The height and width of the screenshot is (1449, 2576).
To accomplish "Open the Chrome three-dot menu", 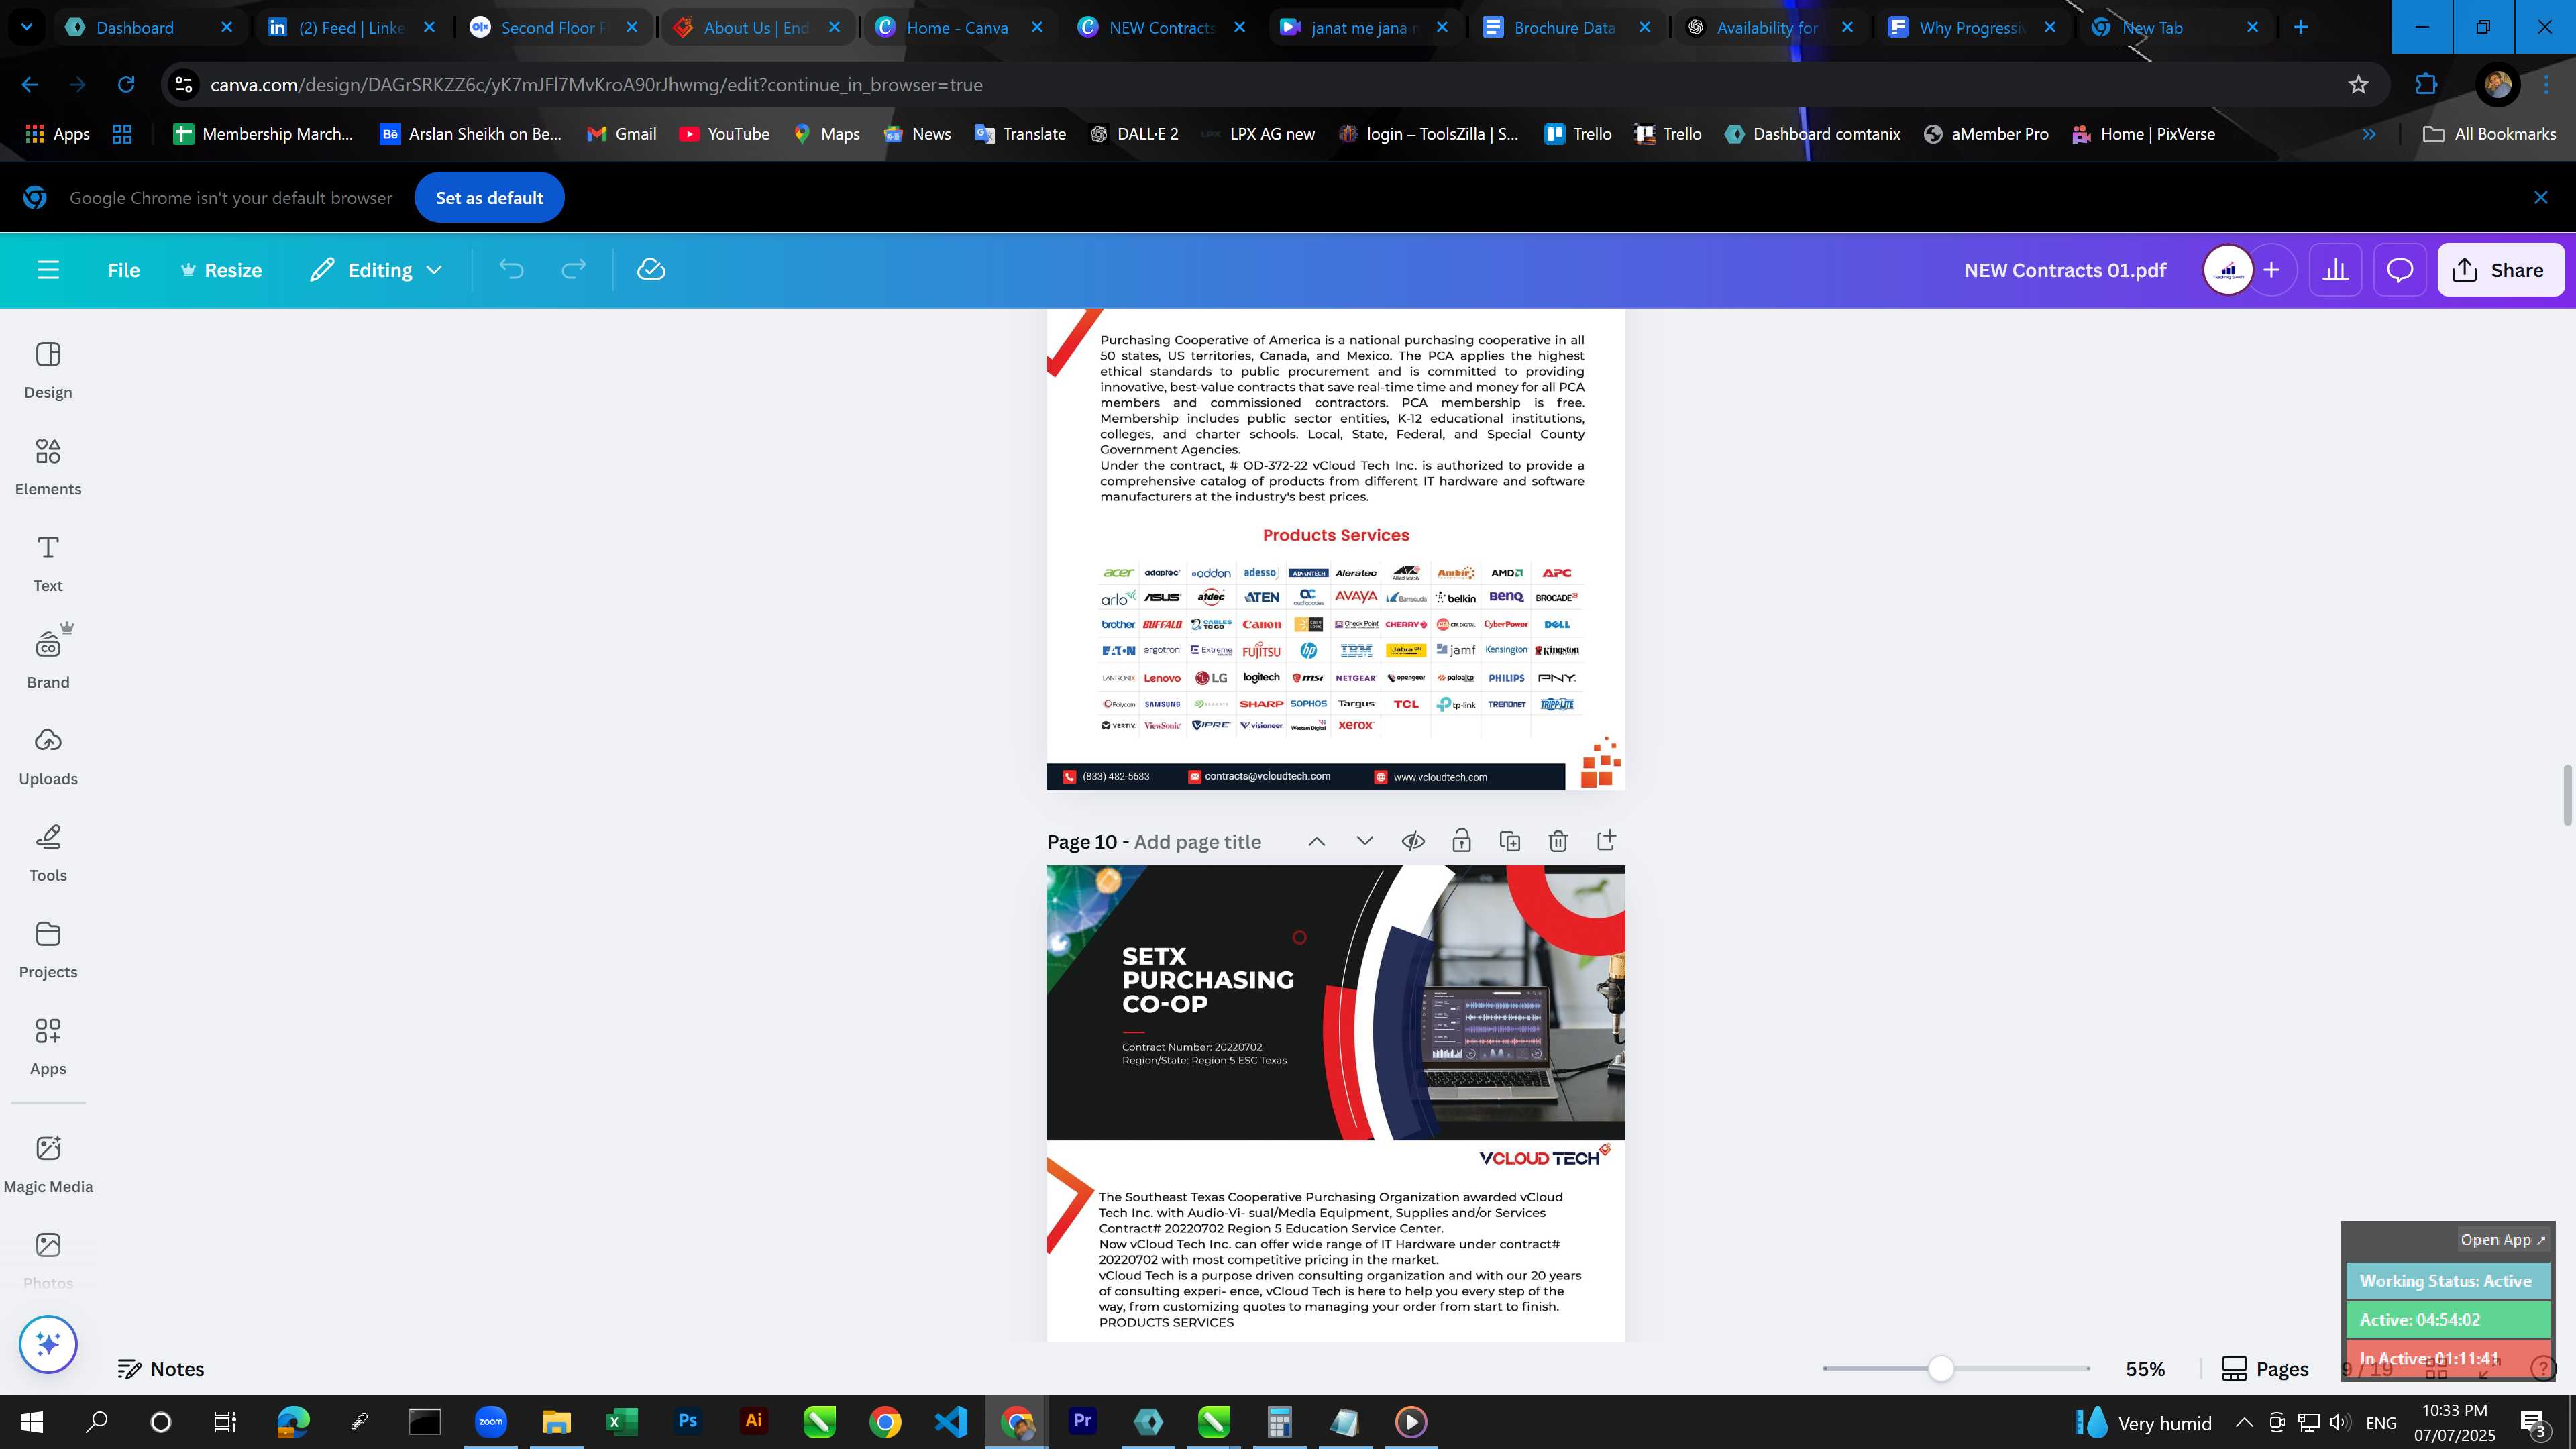I will [2547, 85].
